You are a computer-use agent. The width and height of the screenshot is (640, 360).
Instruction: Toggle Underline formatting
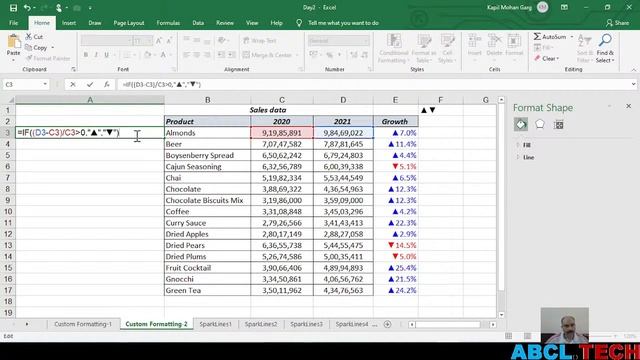point(107,55)
